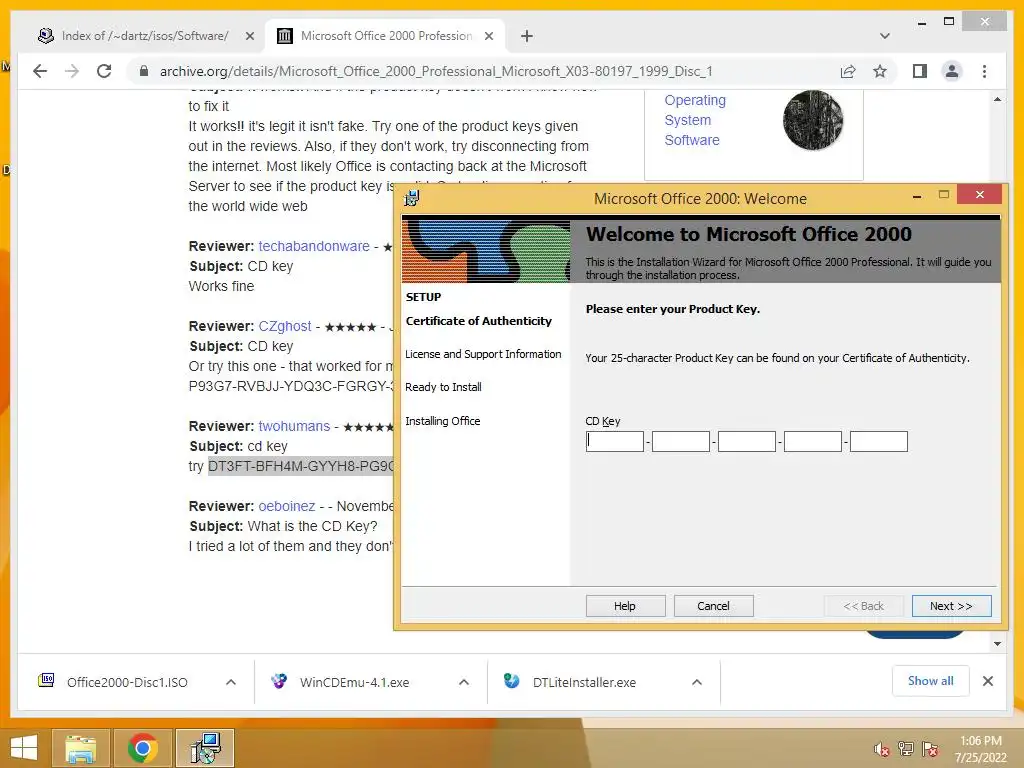Expand WinCDEmu-4.1.exe download options
The height and width of the screenshot is (768, 1024).
coord(464,682)
